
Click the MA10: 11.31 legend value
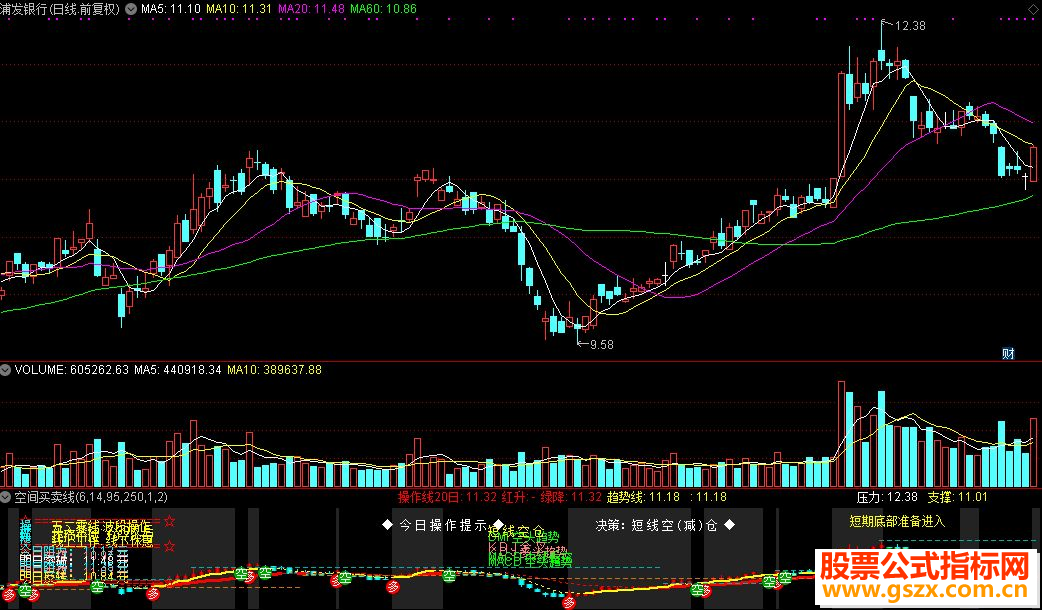coord(239,9)
